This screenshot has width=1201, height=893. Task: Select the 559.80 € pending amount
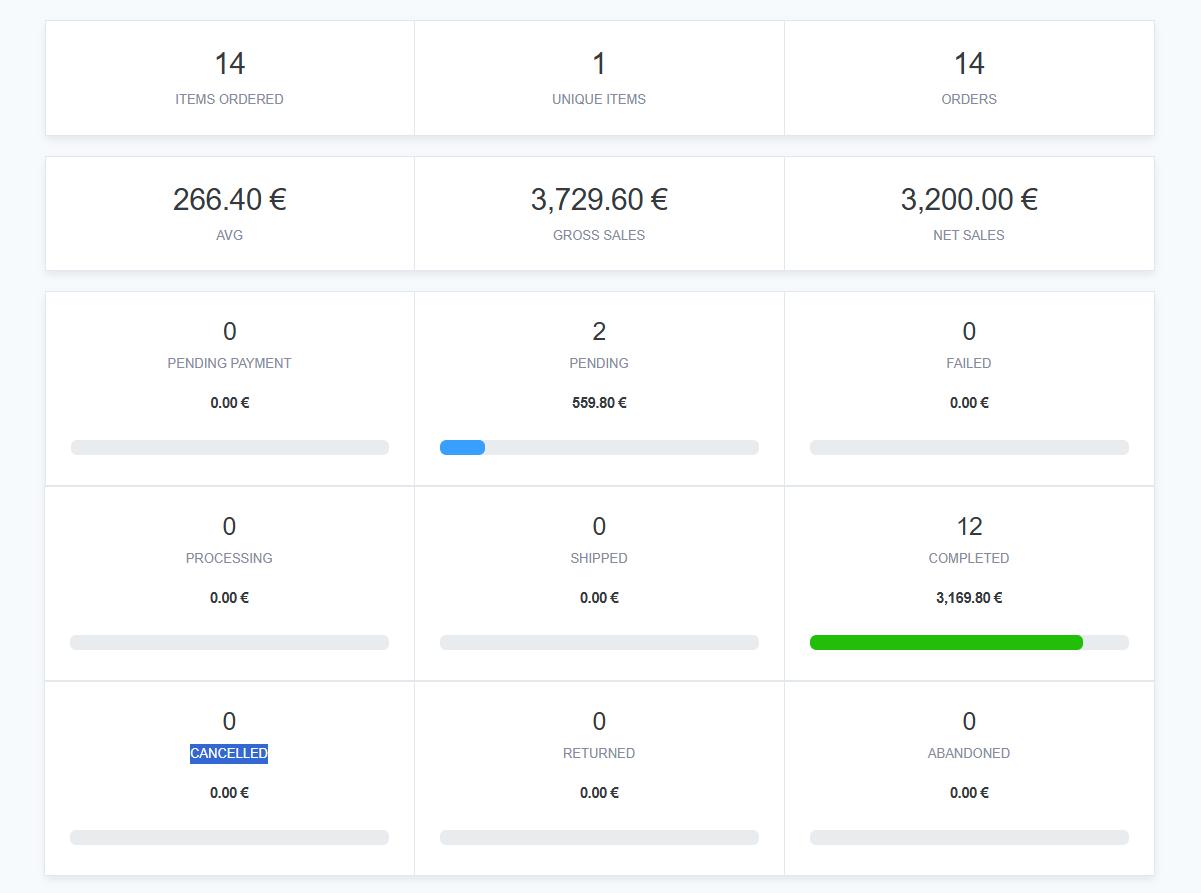(599, 403)
